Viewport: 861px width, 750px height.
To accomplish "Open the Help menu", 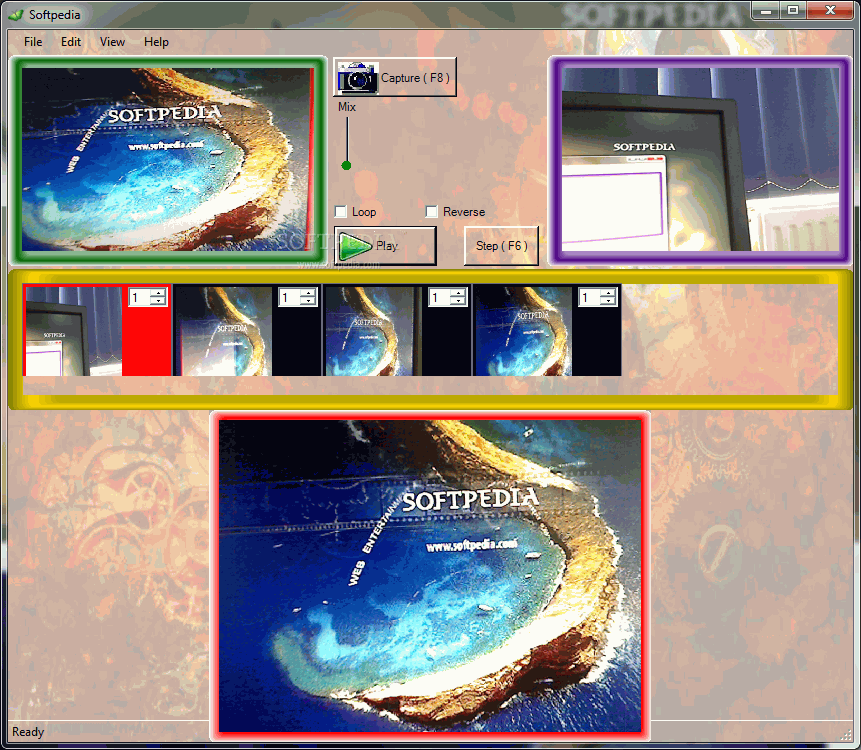I will pyautogui.click(x=156, y=42).
